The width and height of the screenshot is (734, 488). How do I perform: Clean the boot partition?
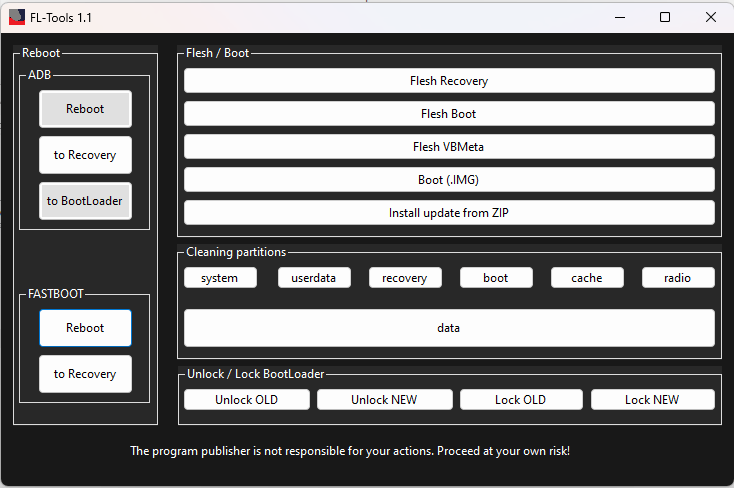[x=496, y=278]
